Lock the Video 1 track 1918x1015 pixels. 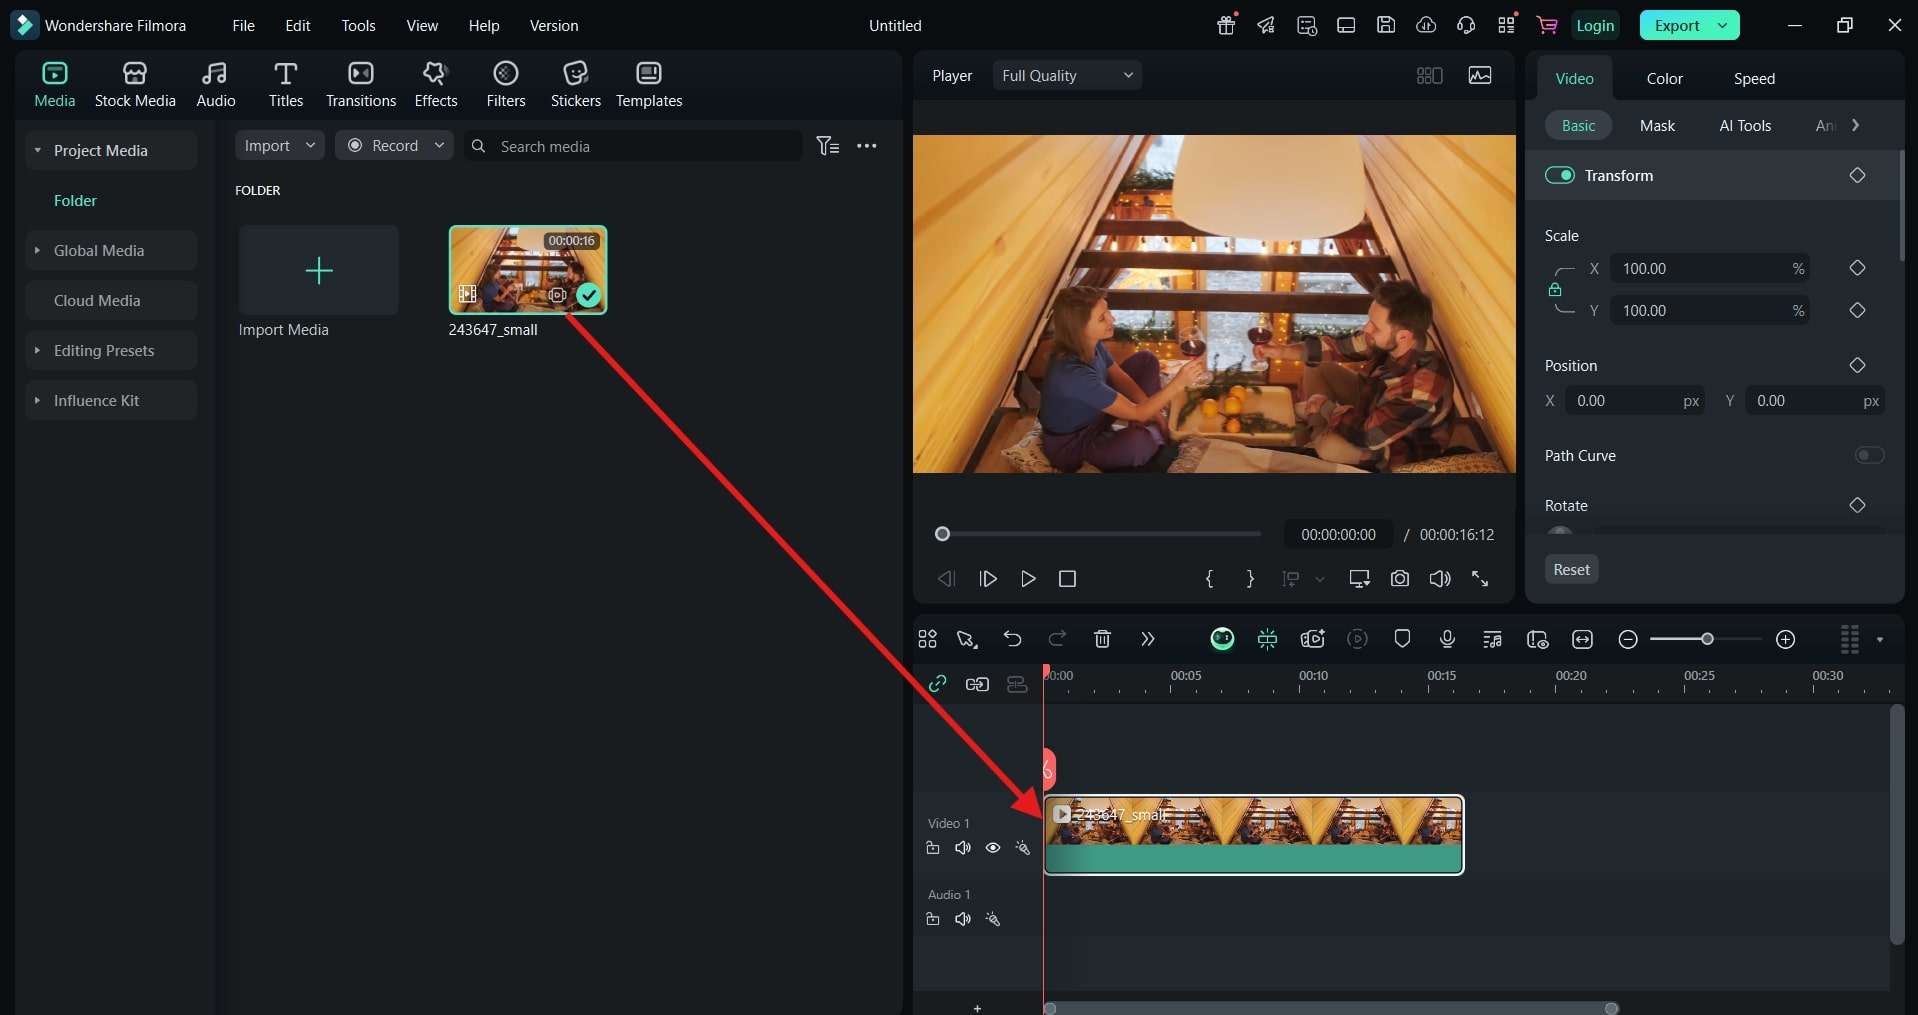point(933,848)
